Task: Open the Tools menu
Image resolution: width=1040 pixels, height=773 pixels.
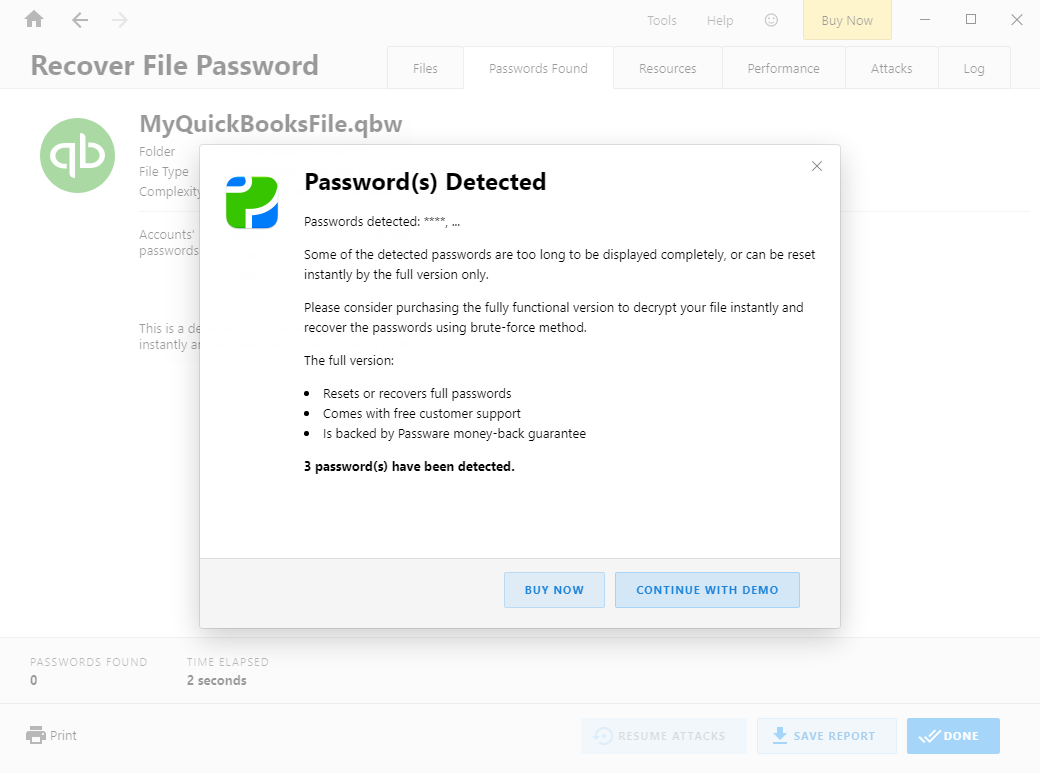Action: [x=661, y=21]
